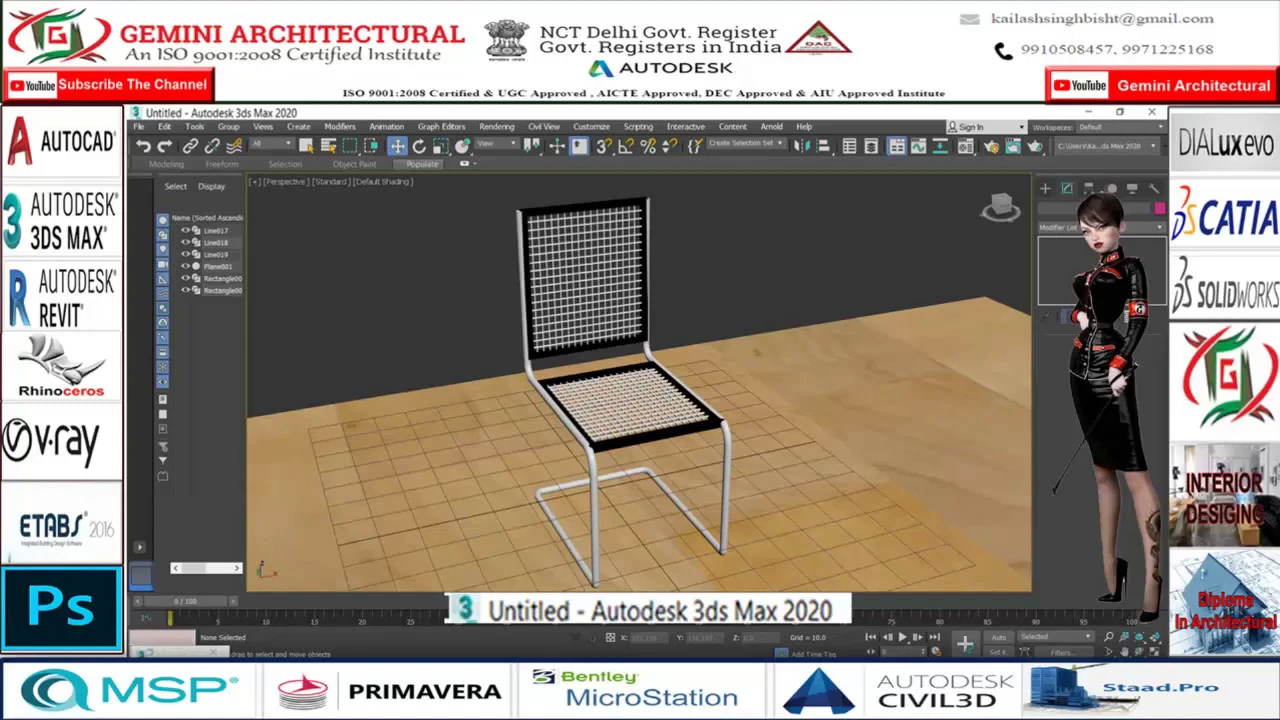Toggle the ribbon display button
This screenshot has width=1280, height=720.
coord(897,147)
